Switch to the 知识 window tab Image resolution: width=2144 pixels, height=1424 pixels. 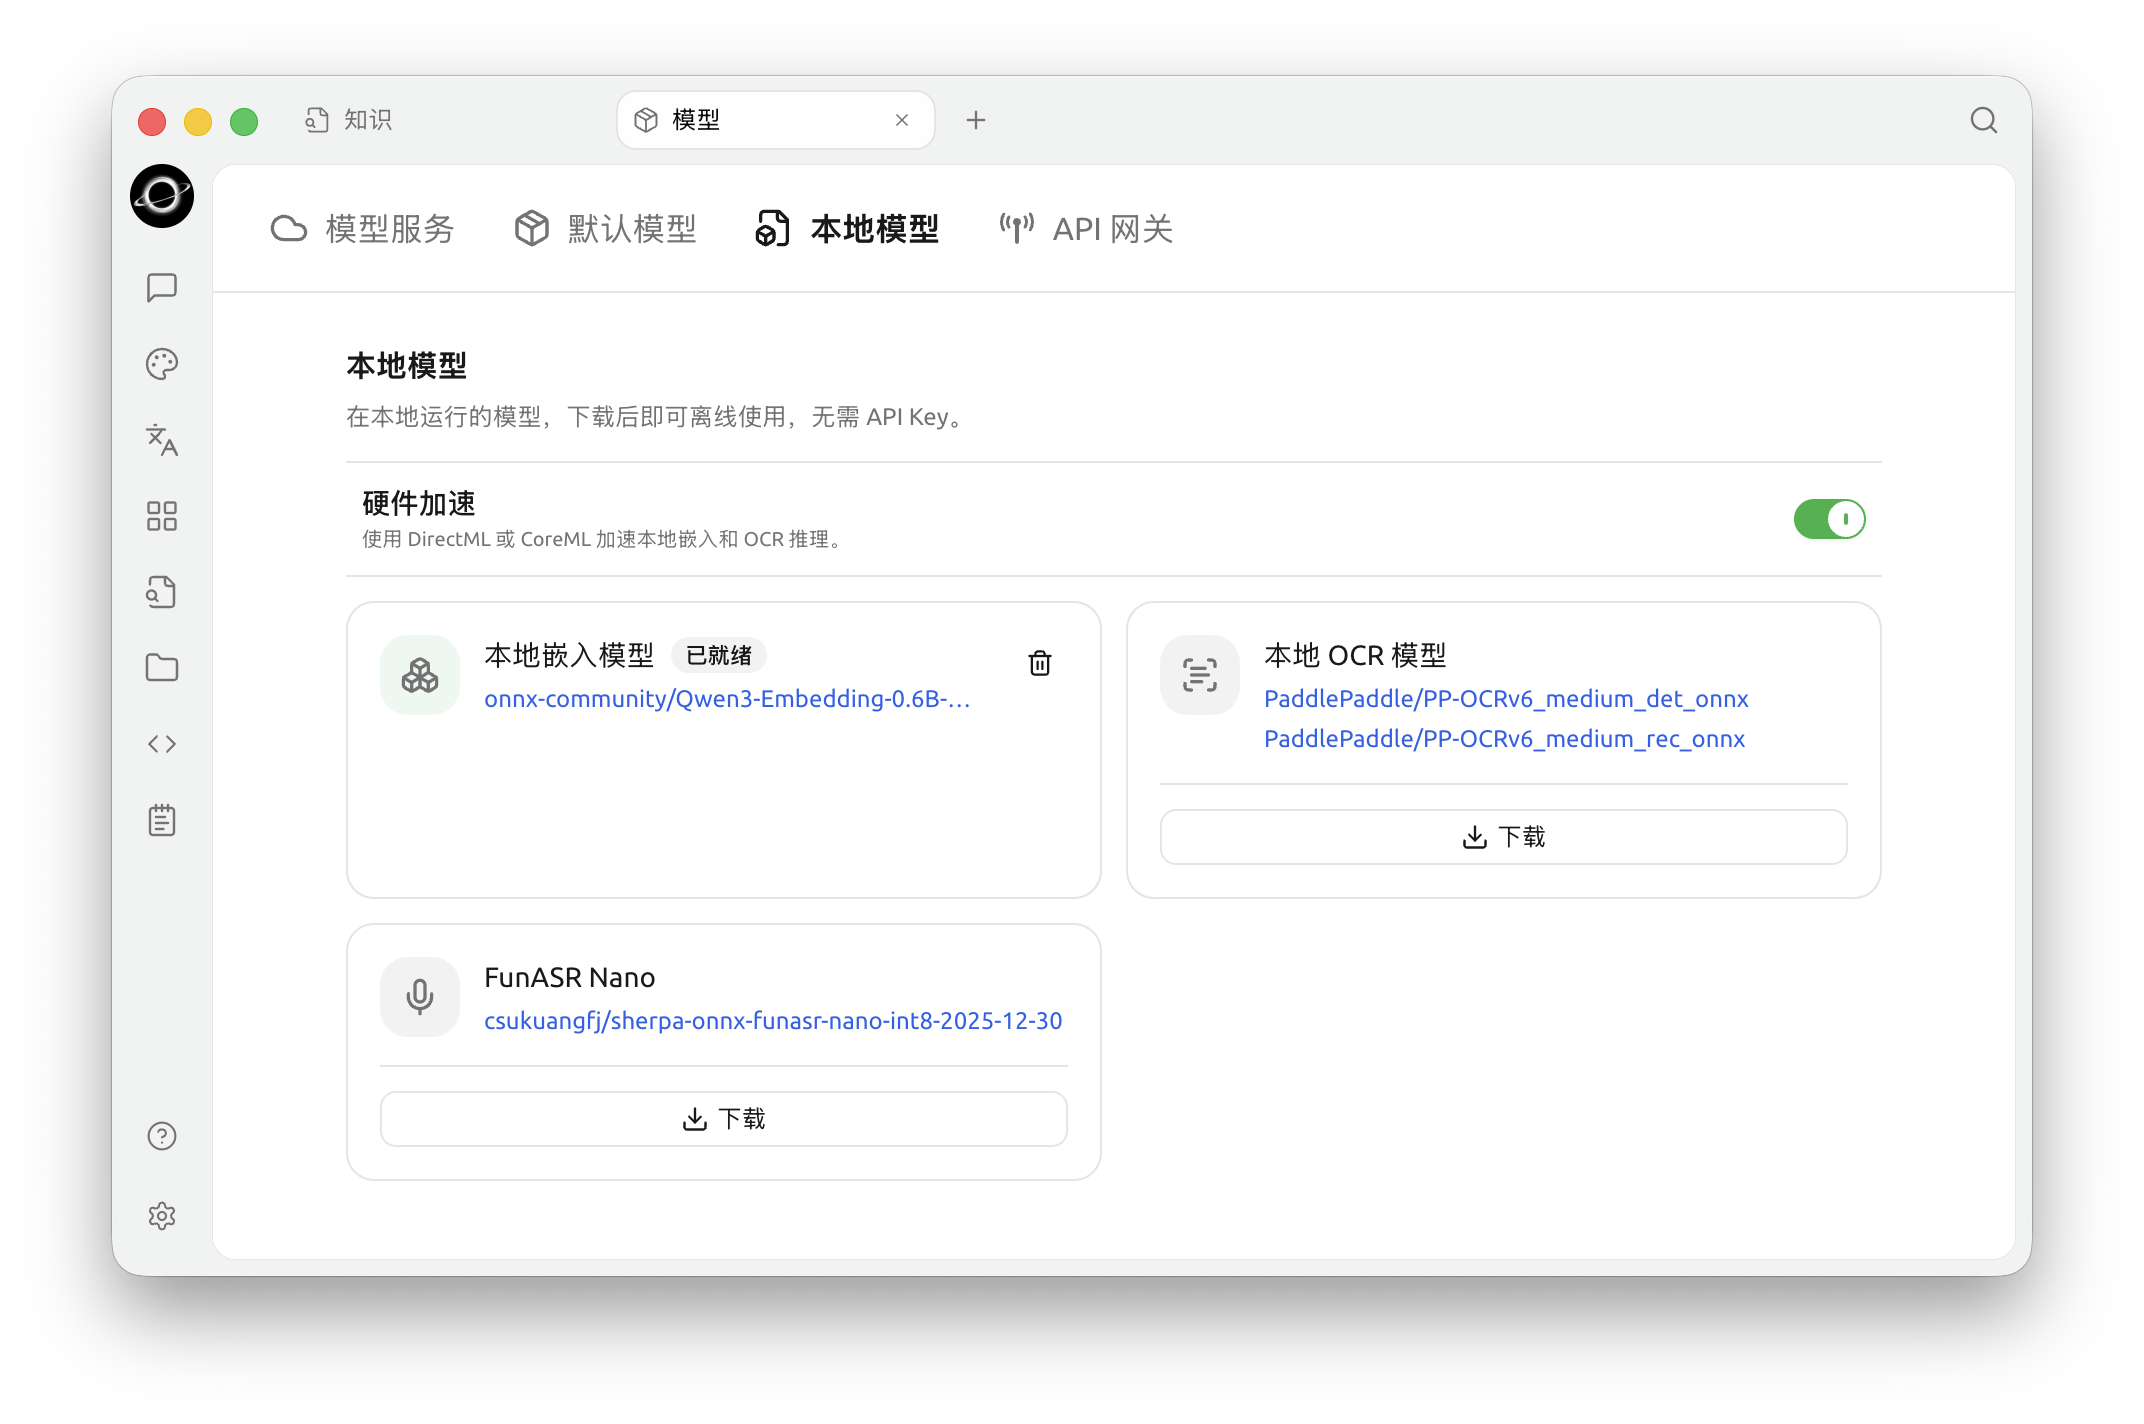pos(348,120)
